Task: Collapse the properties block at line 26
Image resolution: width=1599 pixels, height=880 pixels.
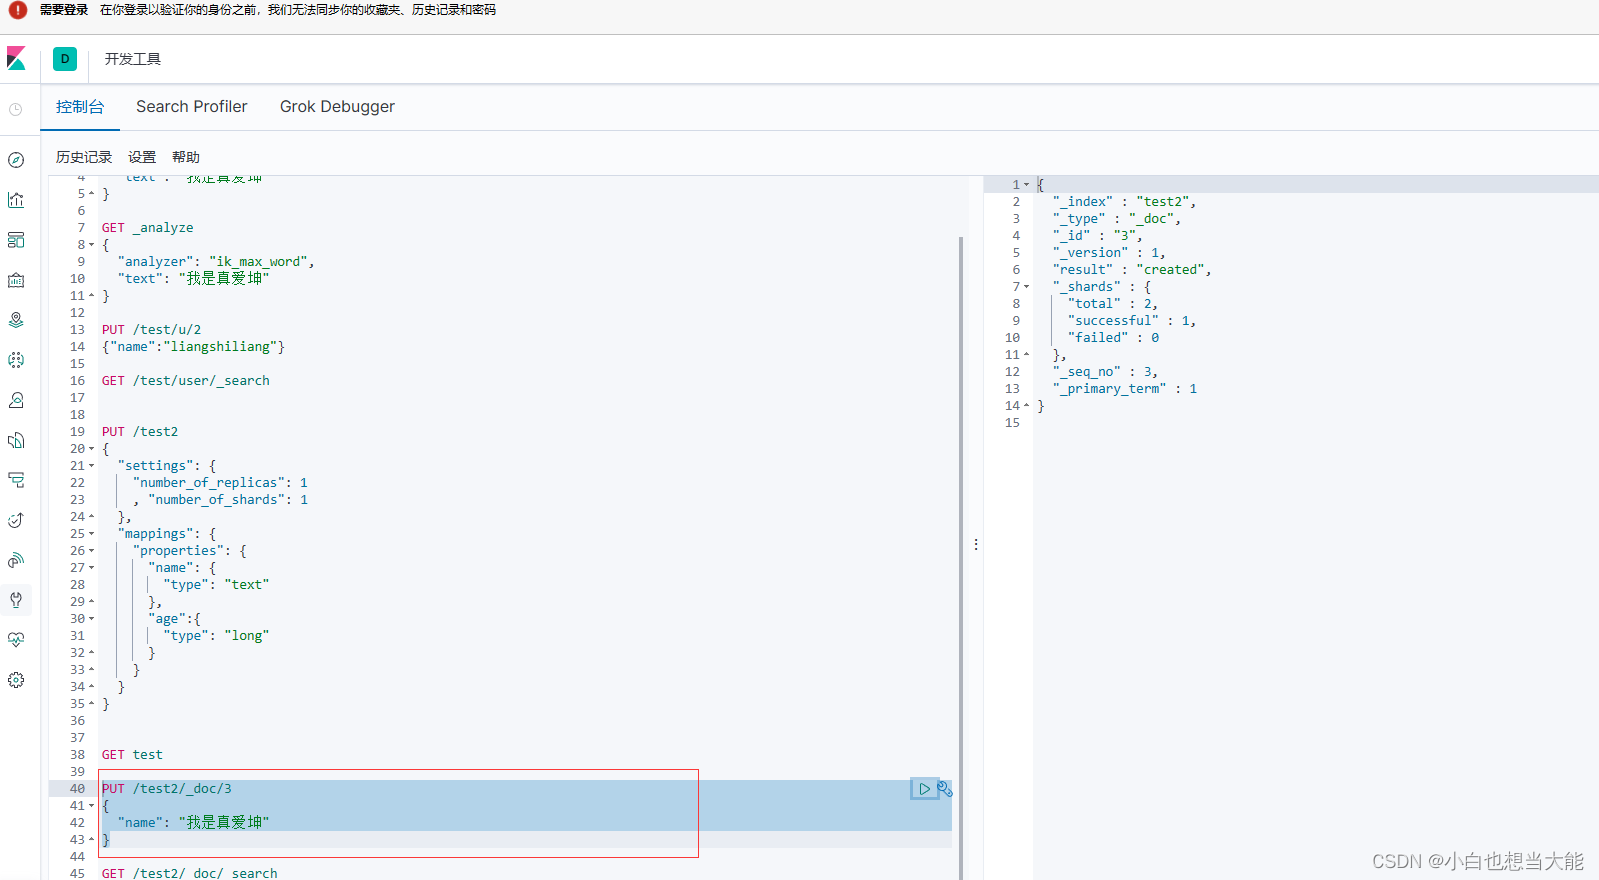Action: [x=92, y=551]
